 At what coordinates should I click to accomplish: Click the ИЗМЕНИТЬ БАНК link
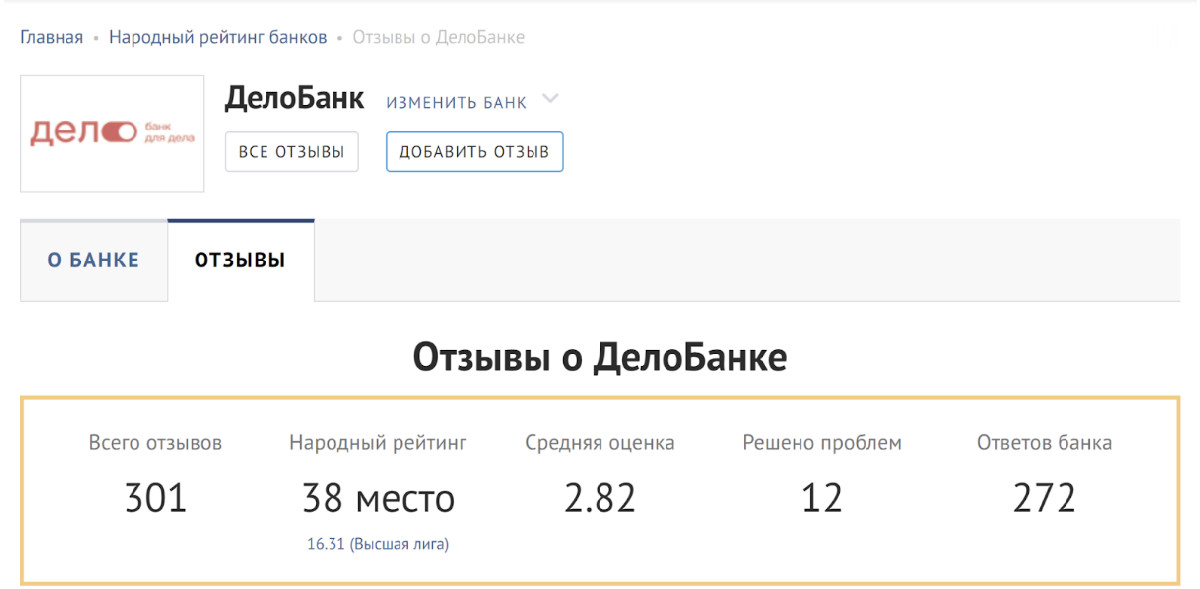tap(456, 102)
